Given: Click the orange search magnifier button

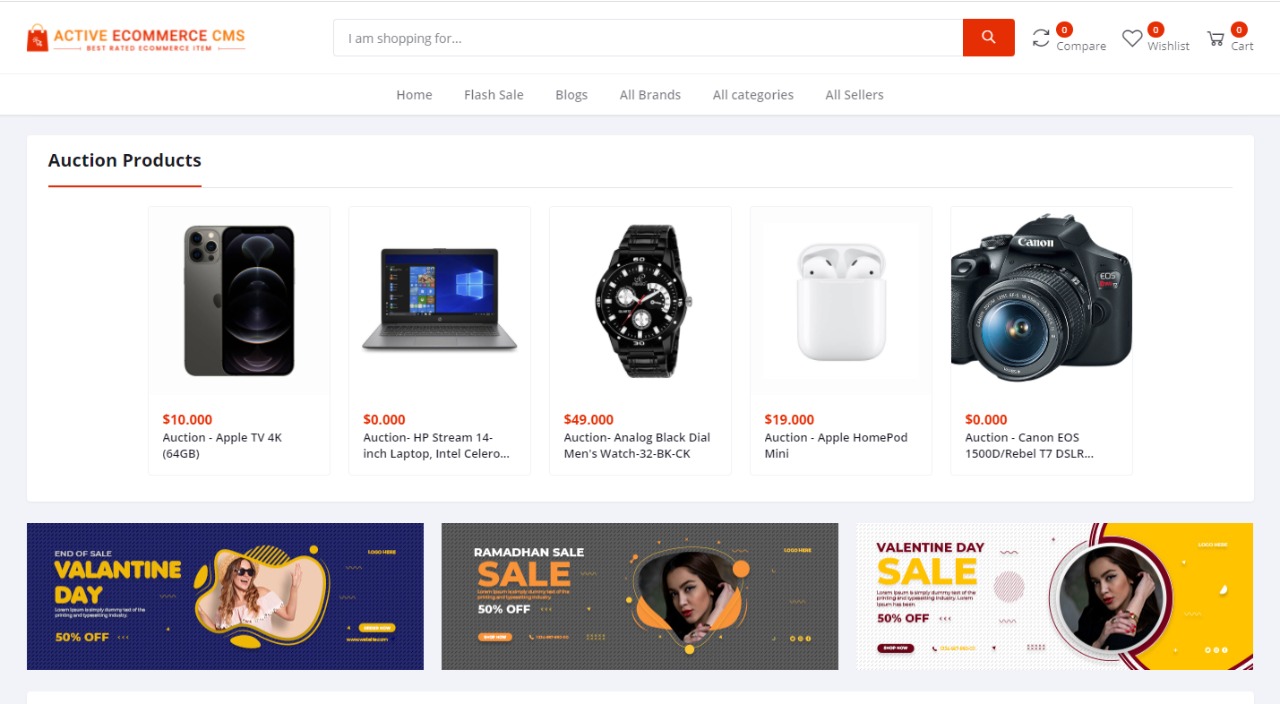Looking at the screenshot, I should [988, 37].
